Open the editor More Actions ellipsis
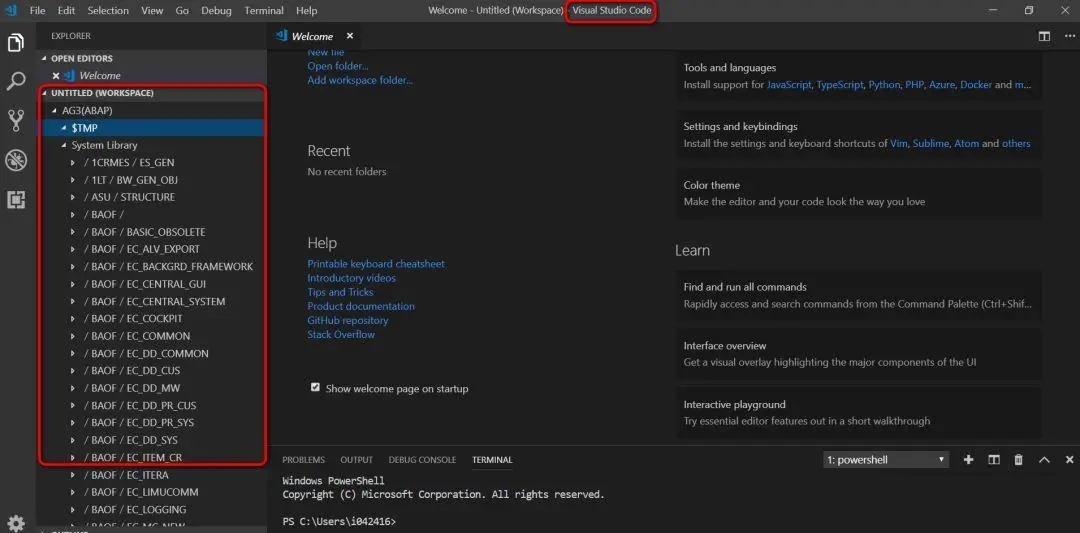Screen dimensions: 1080x533 [1069, 36]
